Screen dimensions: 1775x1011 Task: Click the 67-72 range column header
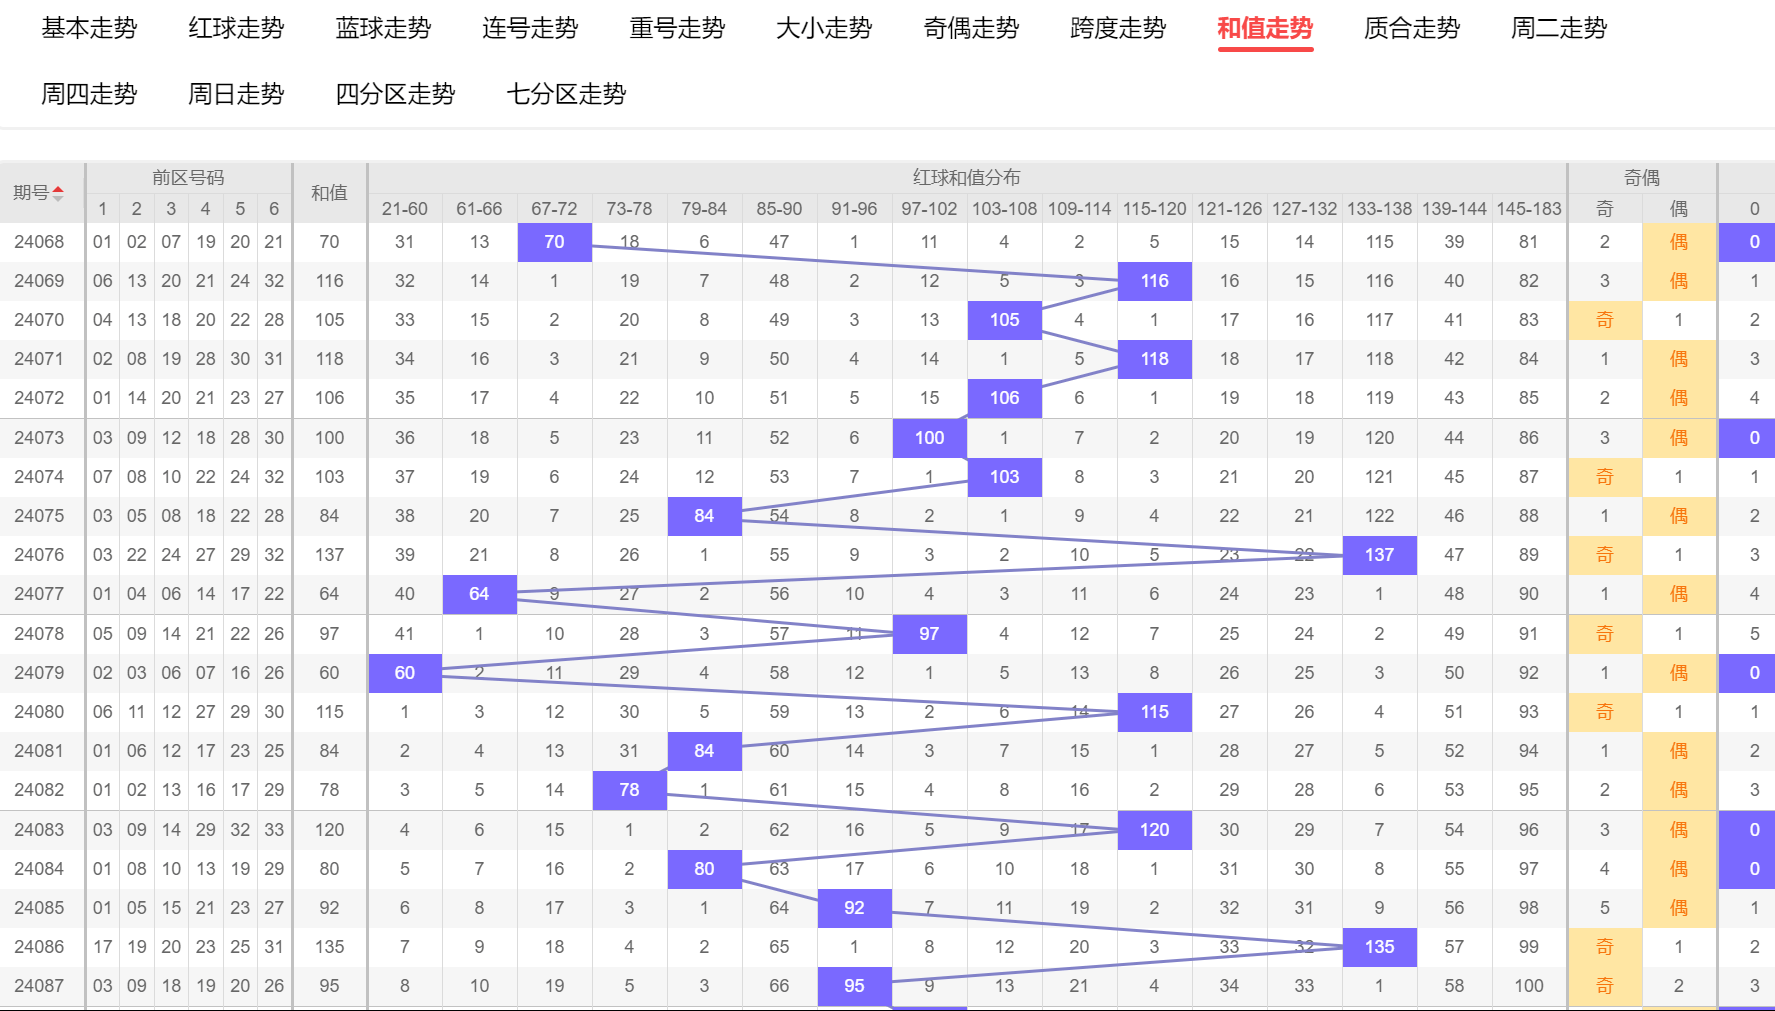554,209
